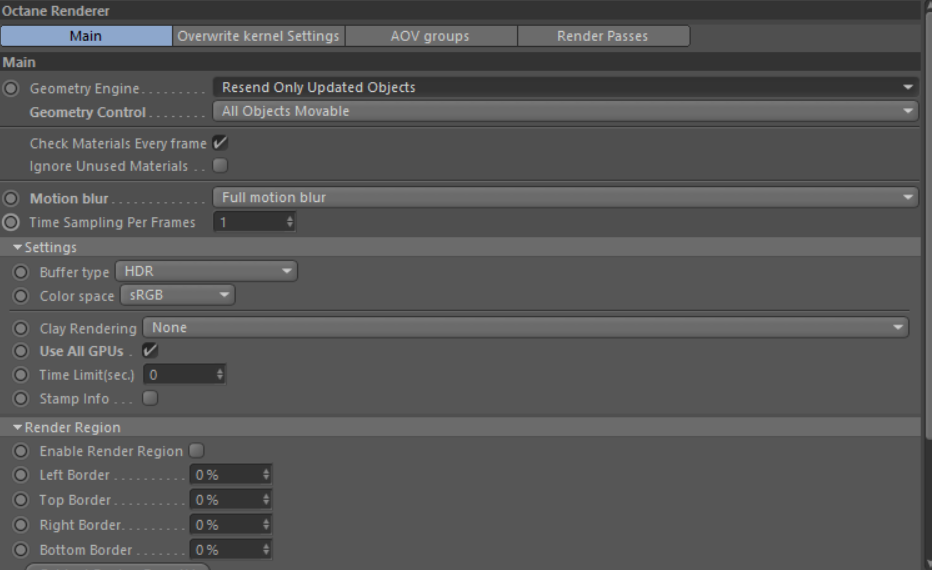Open Overwrite kernel Settings tab
The image size is (932, 570).
coord(259,36)
